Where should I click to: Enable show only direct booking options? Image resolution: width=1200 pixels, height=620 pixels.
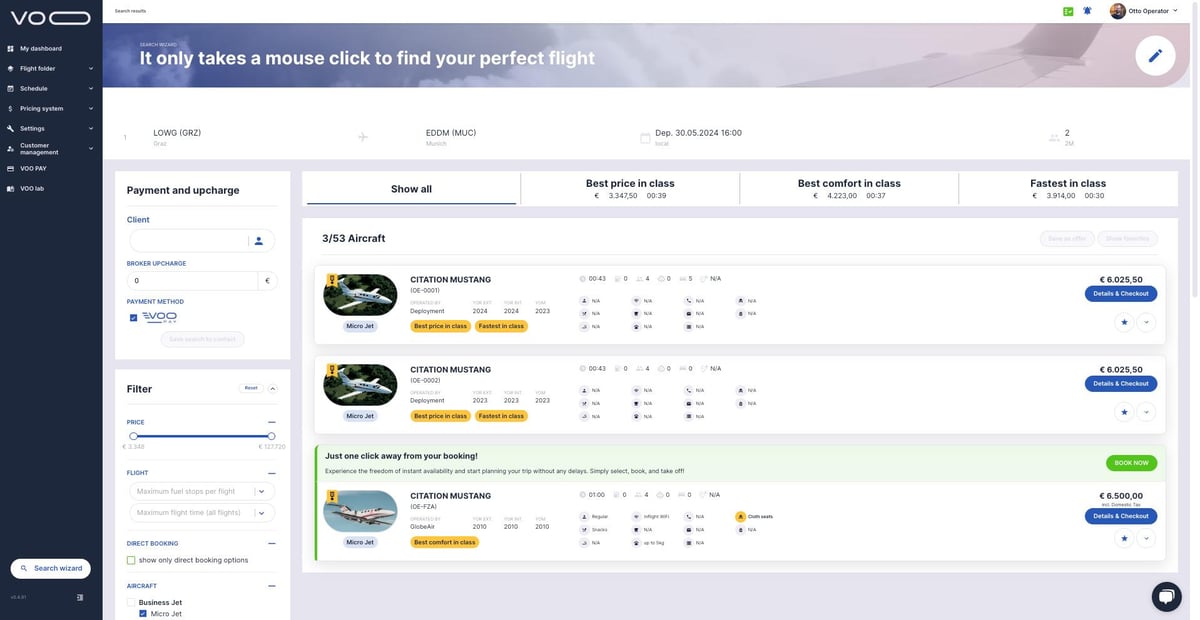tap(131, 560)
